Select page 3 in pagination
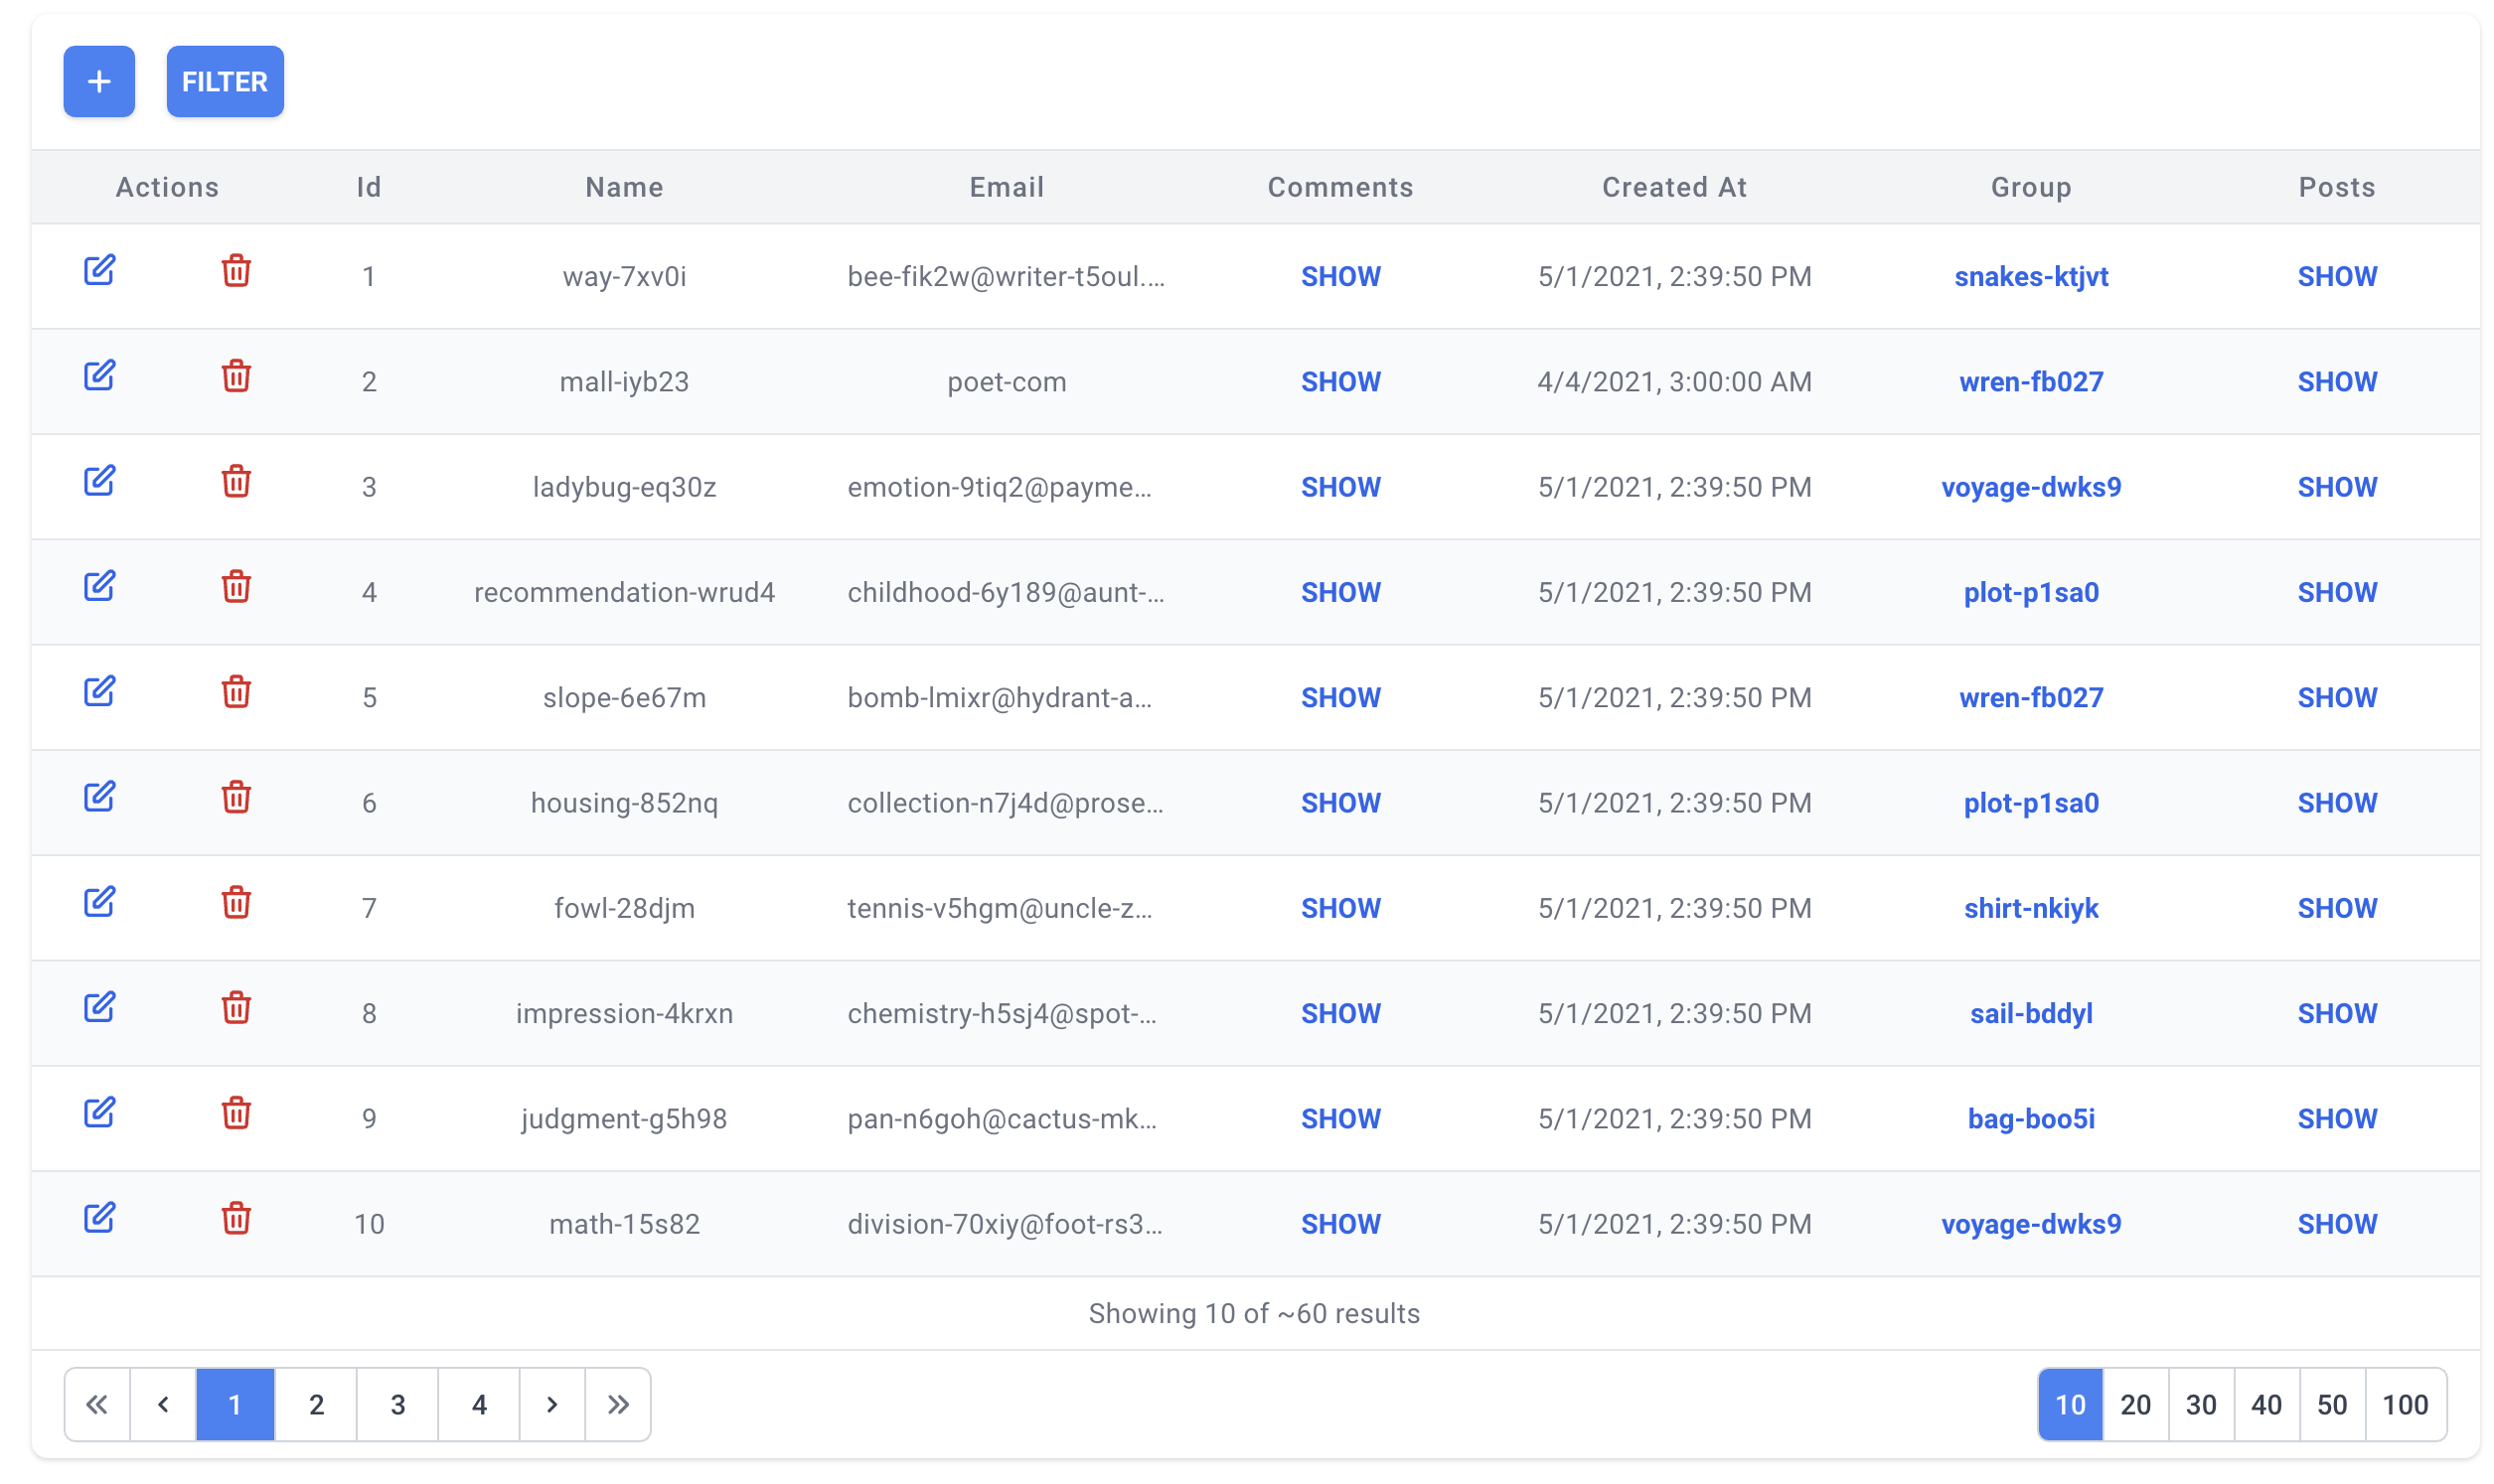2494x1484 pixels. pyautogui.click(x=398, y=1404)
